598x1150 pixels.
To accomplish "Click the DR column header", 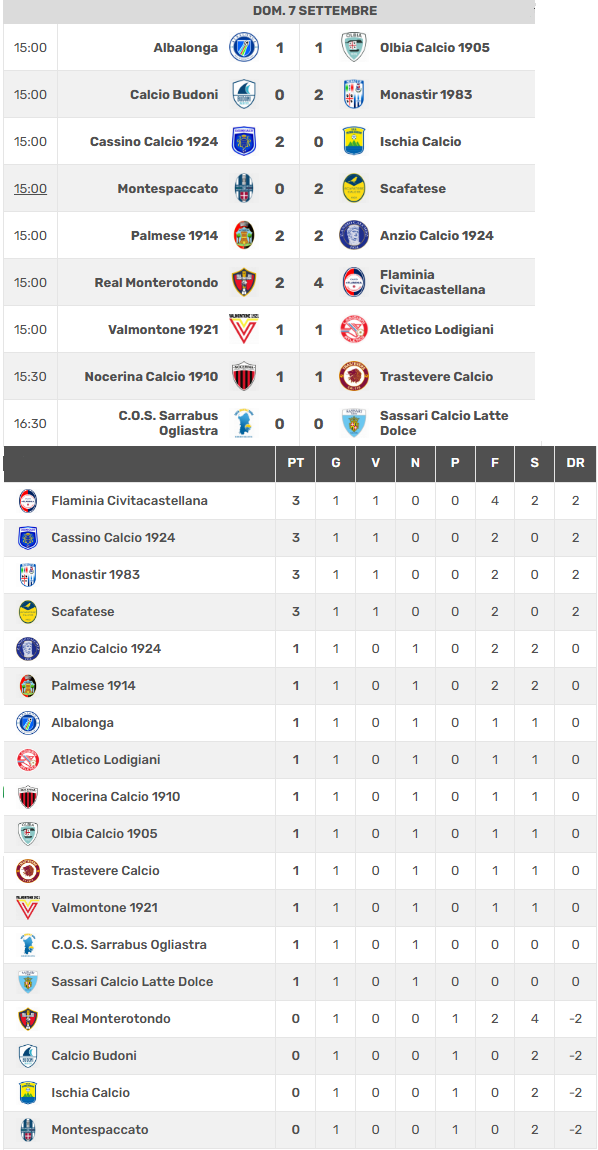I will click(x=575, y=464).
